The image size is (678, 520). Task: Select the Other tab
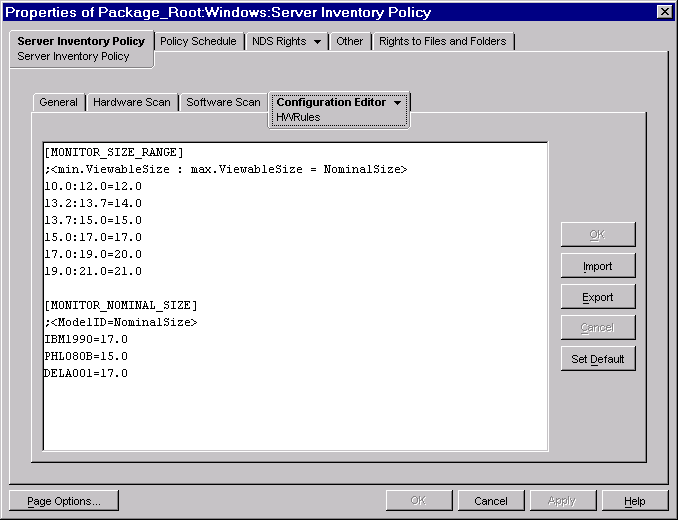click(x=349, y=41)
